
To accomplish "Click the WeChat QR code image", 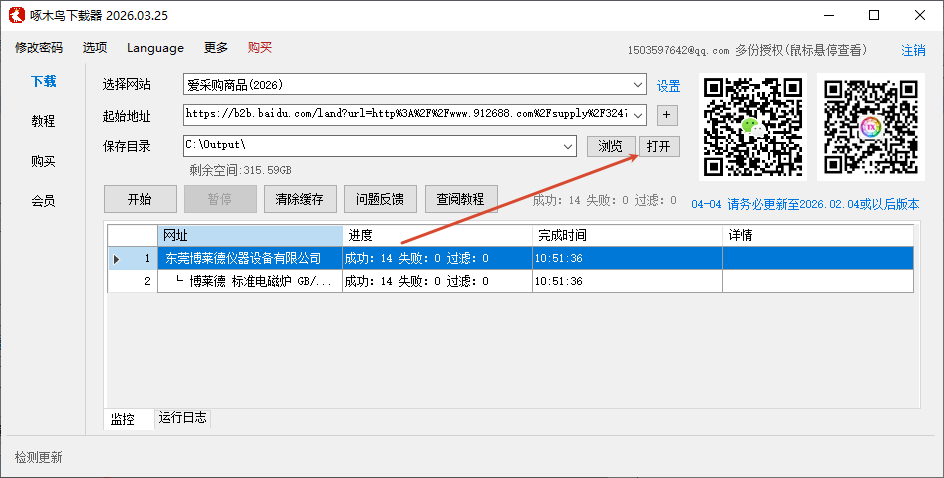I will coord(754,127).
